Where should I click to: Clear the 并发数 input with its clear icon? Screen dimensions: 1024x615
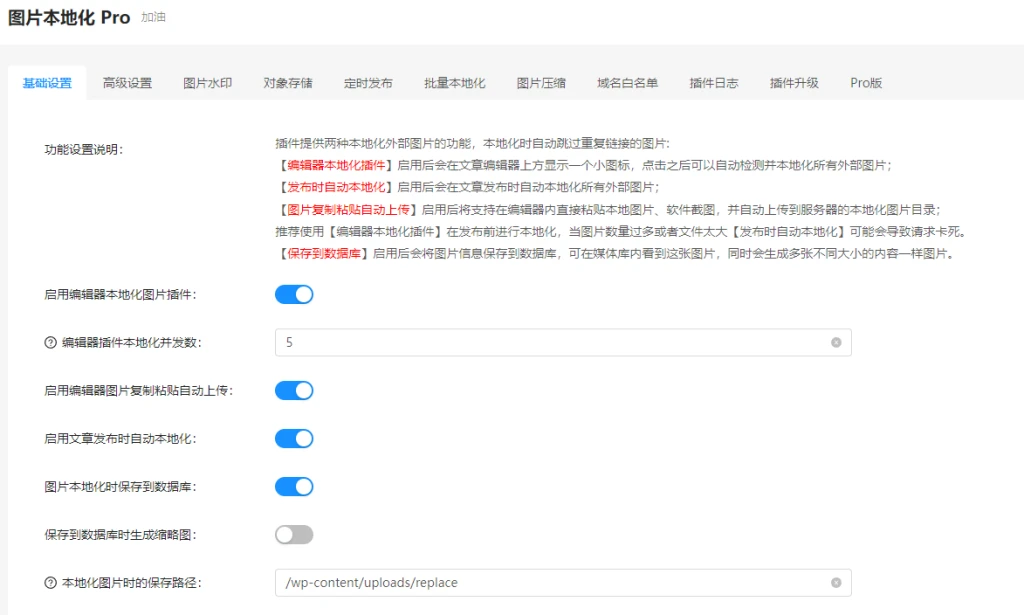(x=836, y=342)
